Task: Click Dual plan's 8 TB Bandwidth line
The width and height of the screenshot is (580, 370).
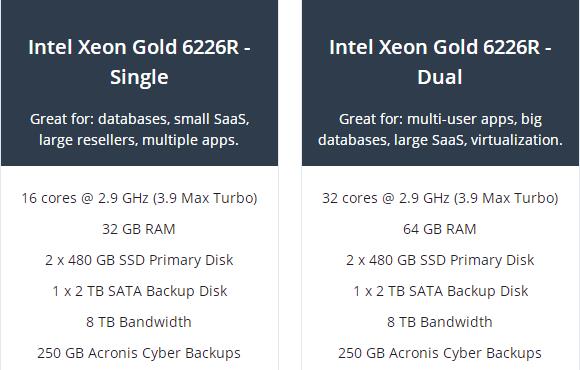Action: 440,322
